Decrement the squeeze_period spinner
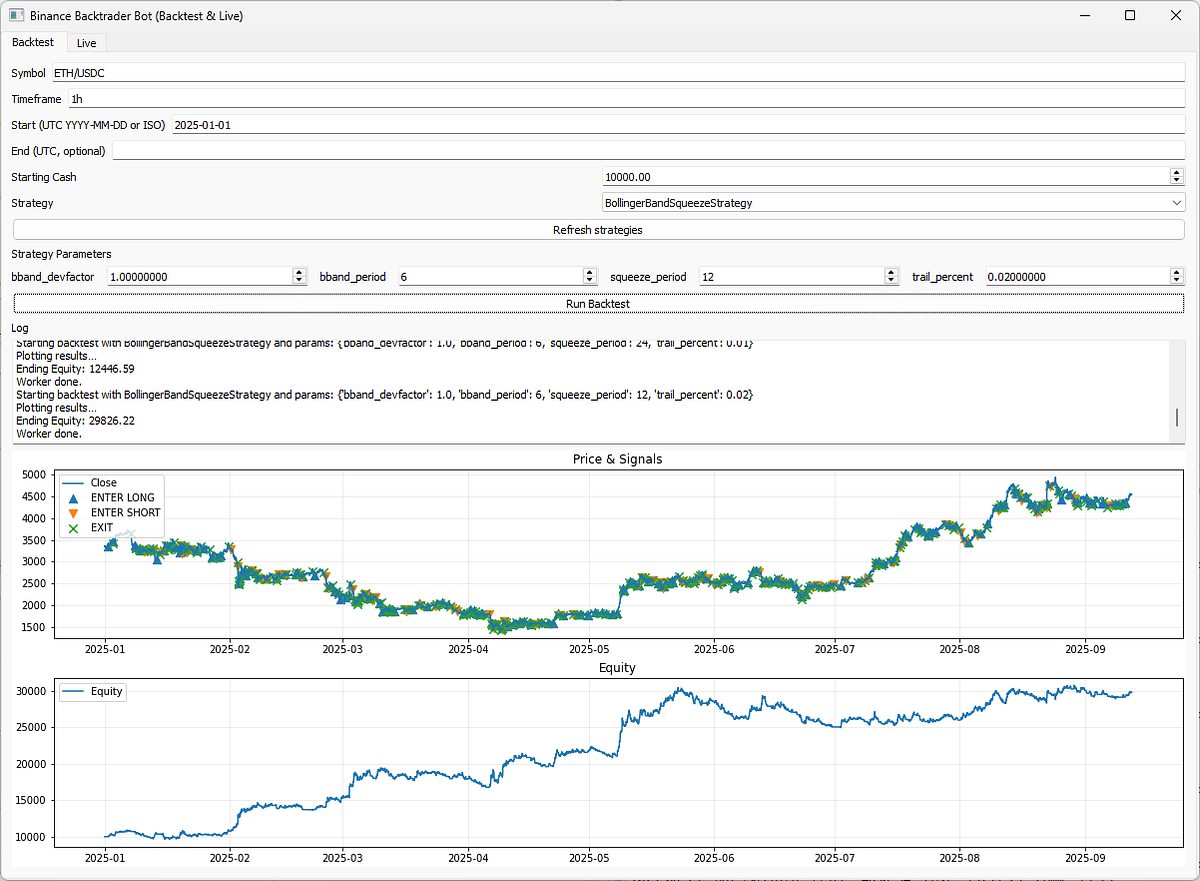 (x=891, y=281)
